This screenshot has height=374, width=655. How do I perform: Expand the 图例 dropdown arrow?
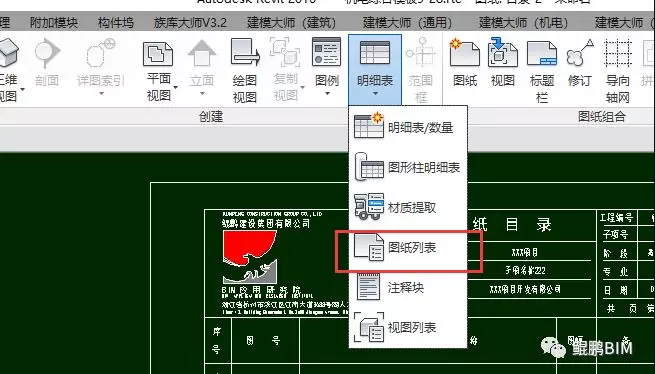pyautogui.click(x=327, y=94)
